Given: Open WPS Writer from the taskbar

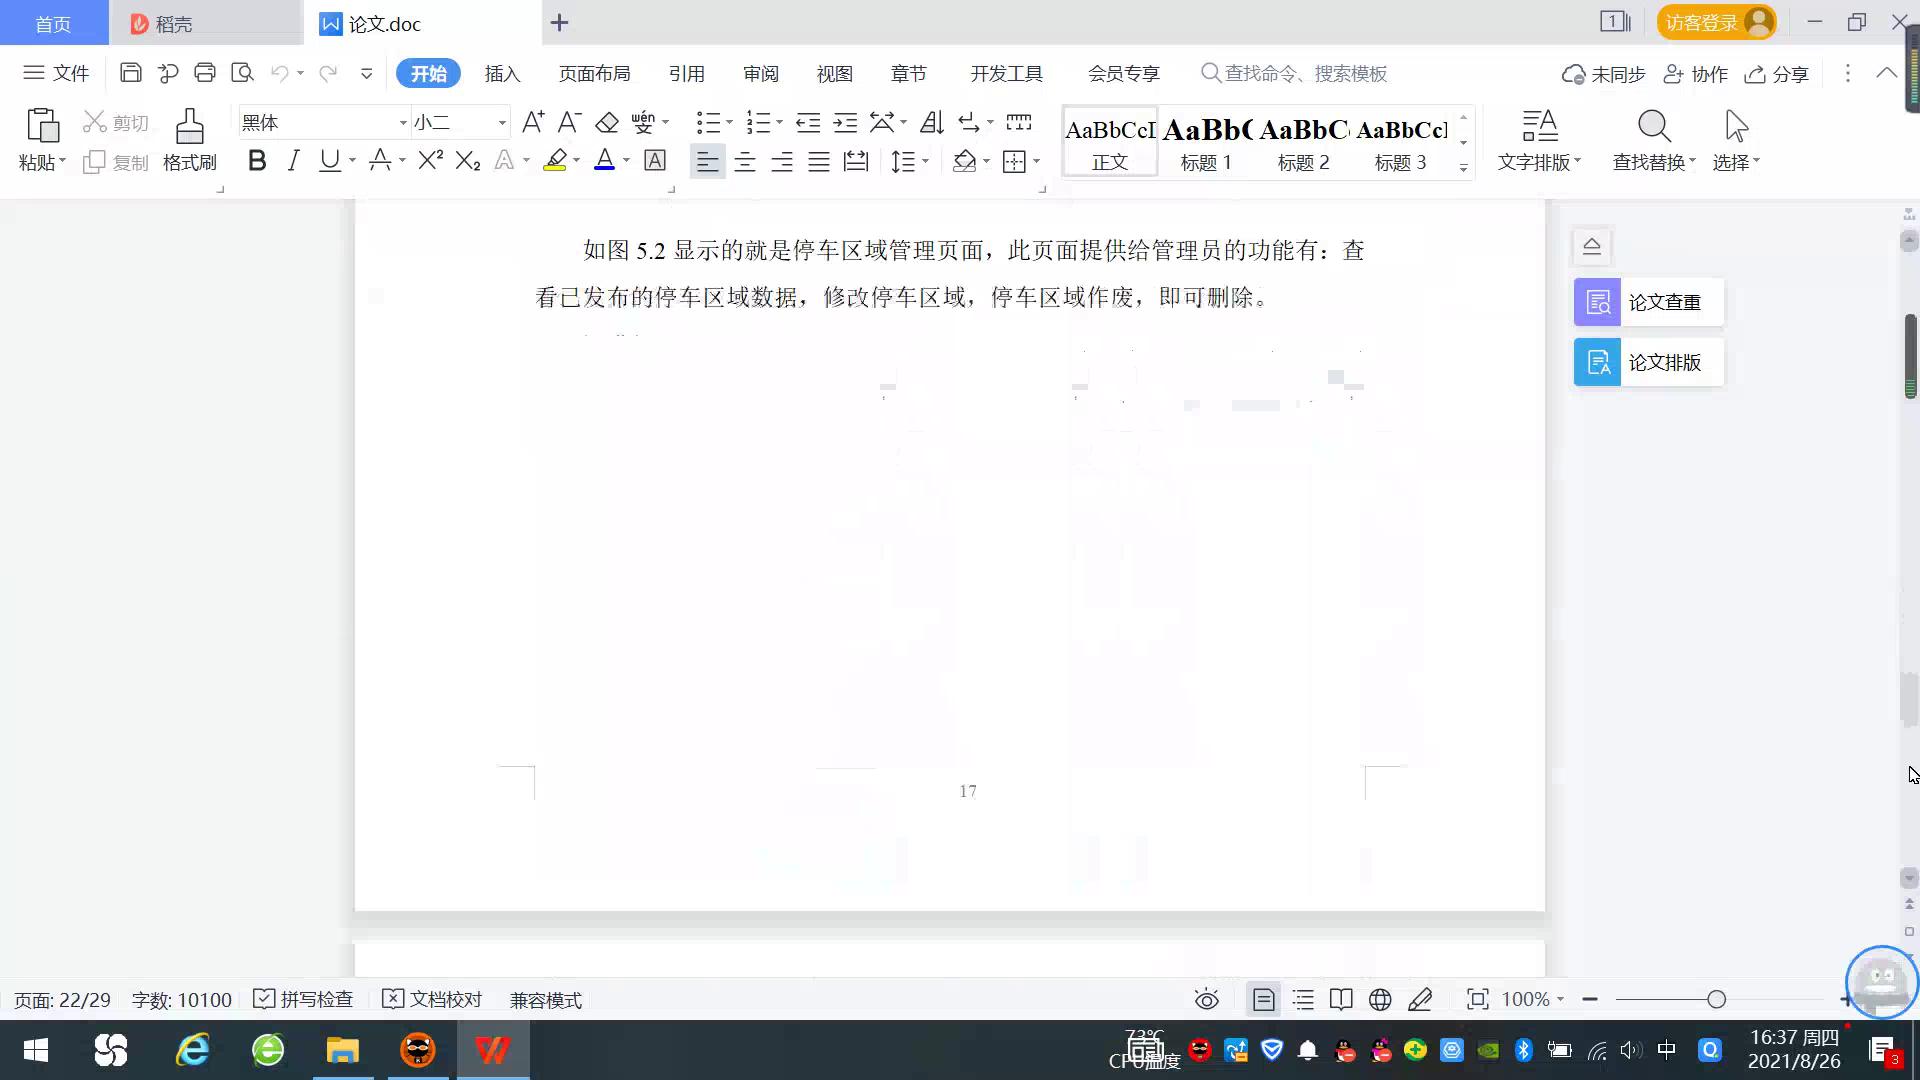Looking at the screenshot, I should click(x=491, y=1050).
